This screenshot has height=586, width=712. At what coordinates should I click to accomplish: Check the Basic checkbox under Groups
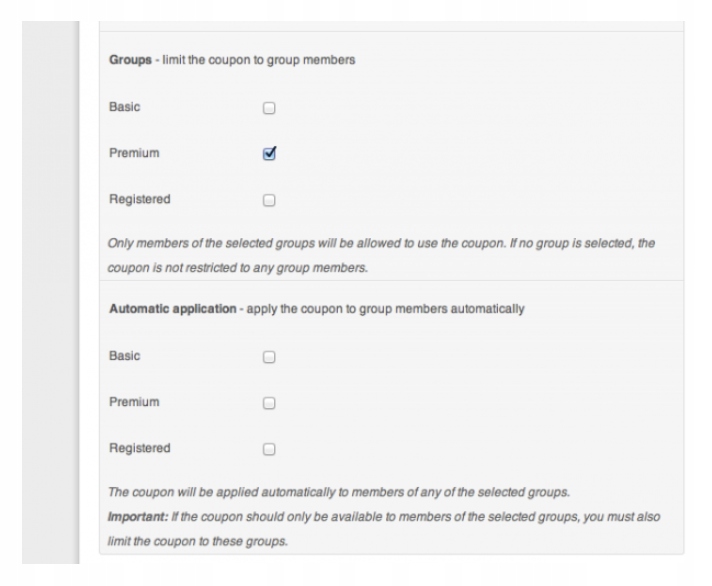point(268,107)
